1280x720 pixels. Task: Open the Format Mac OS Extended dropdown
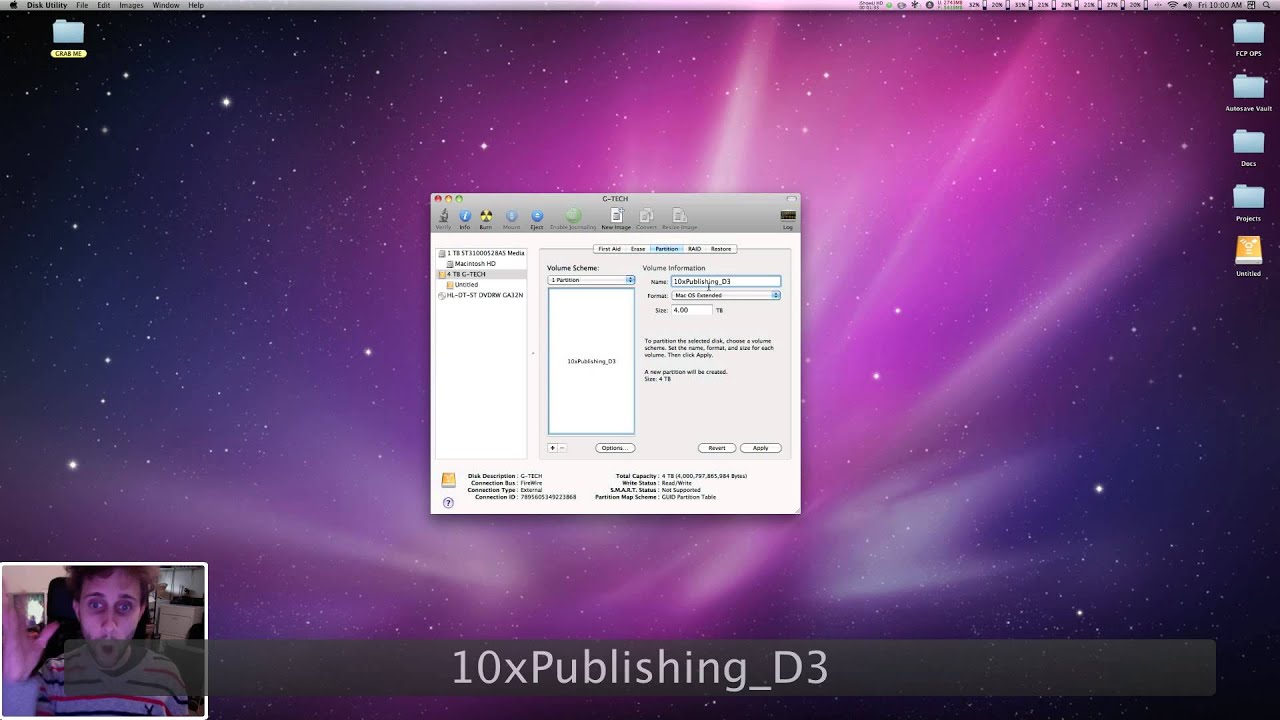coord(726,295)
